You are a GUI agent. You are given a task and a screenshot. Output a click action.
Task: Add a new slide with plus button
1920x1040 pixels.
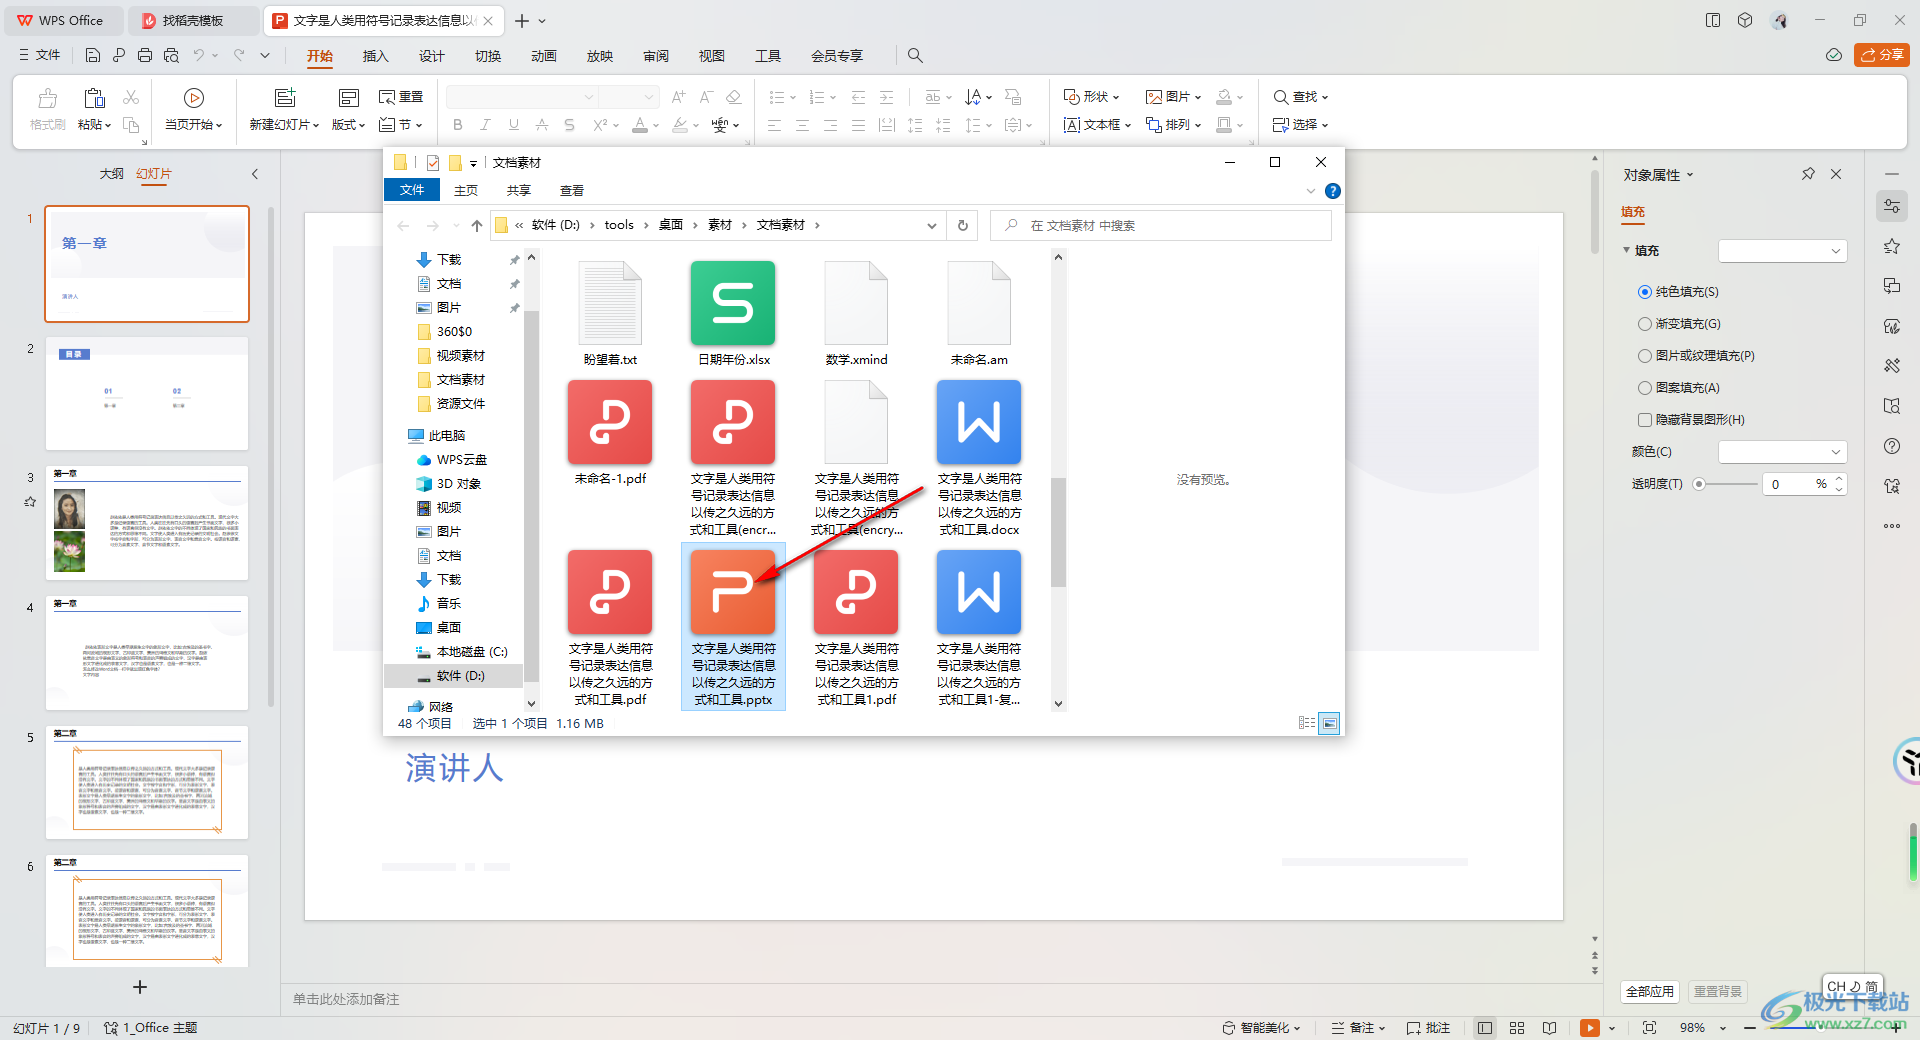pyautogui.click(x=140, y=987)
